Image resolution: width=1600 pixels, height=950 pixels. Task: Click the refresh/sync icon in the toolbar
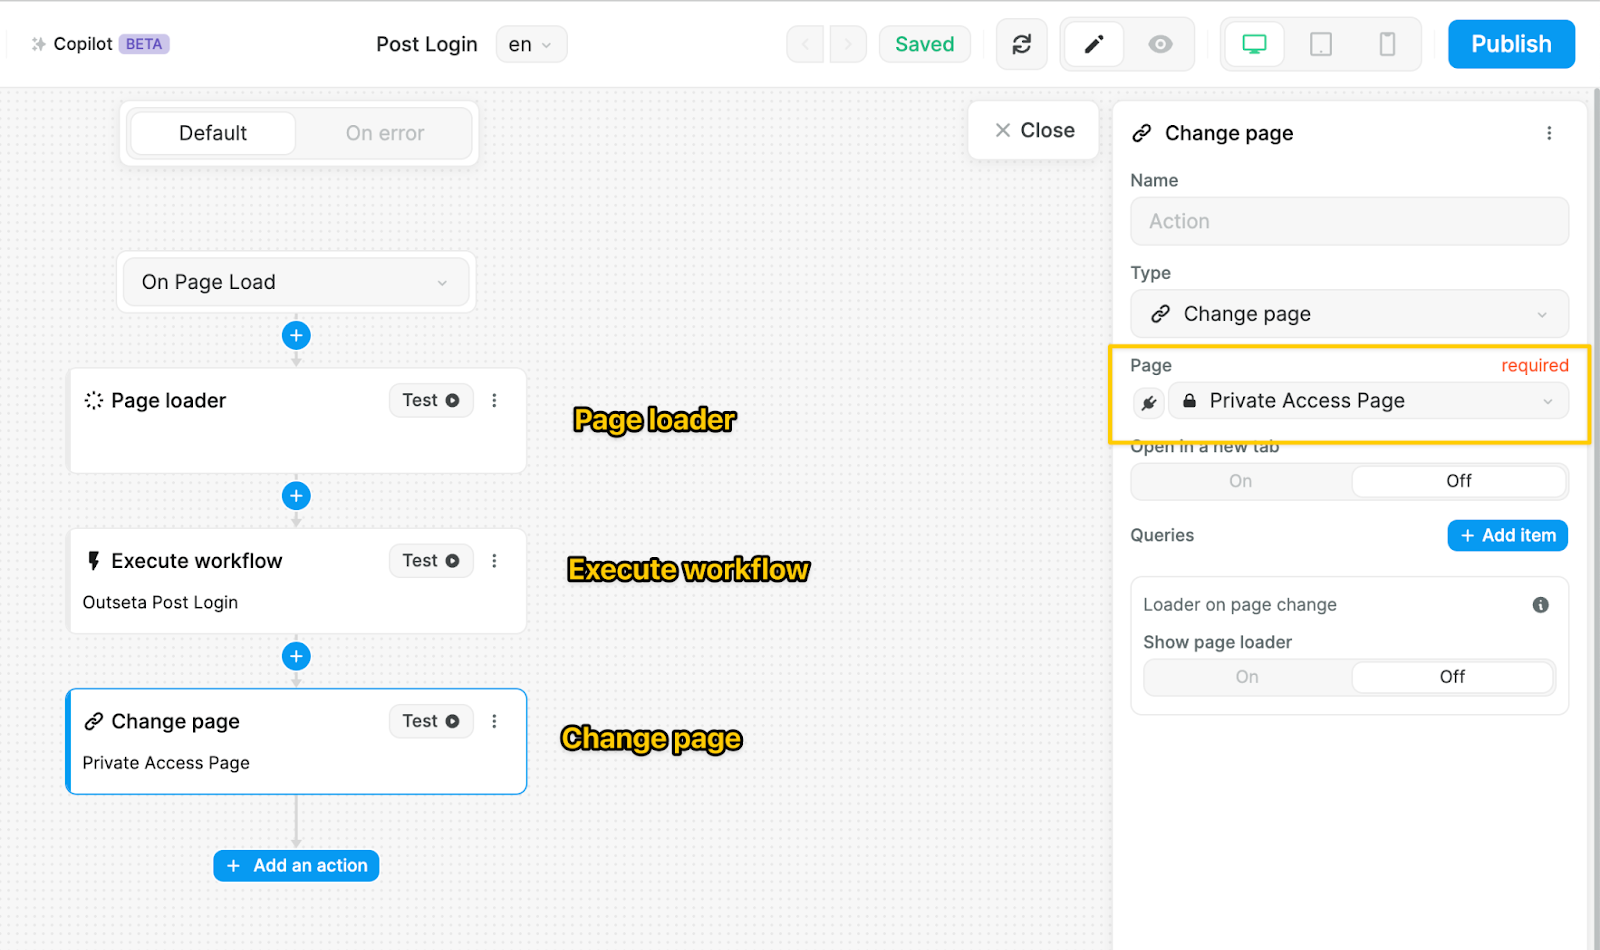coord(1021,44)
